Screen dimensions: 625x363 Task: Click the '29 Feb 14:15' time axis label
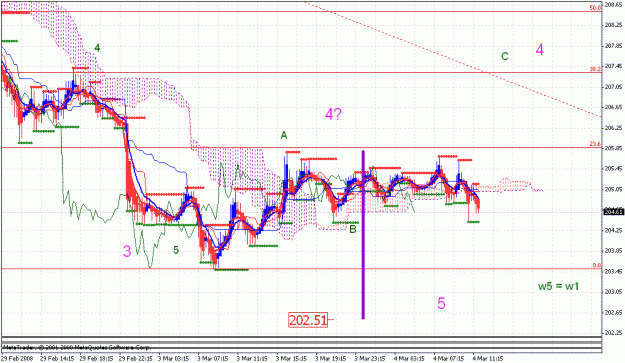pos(57,358)
